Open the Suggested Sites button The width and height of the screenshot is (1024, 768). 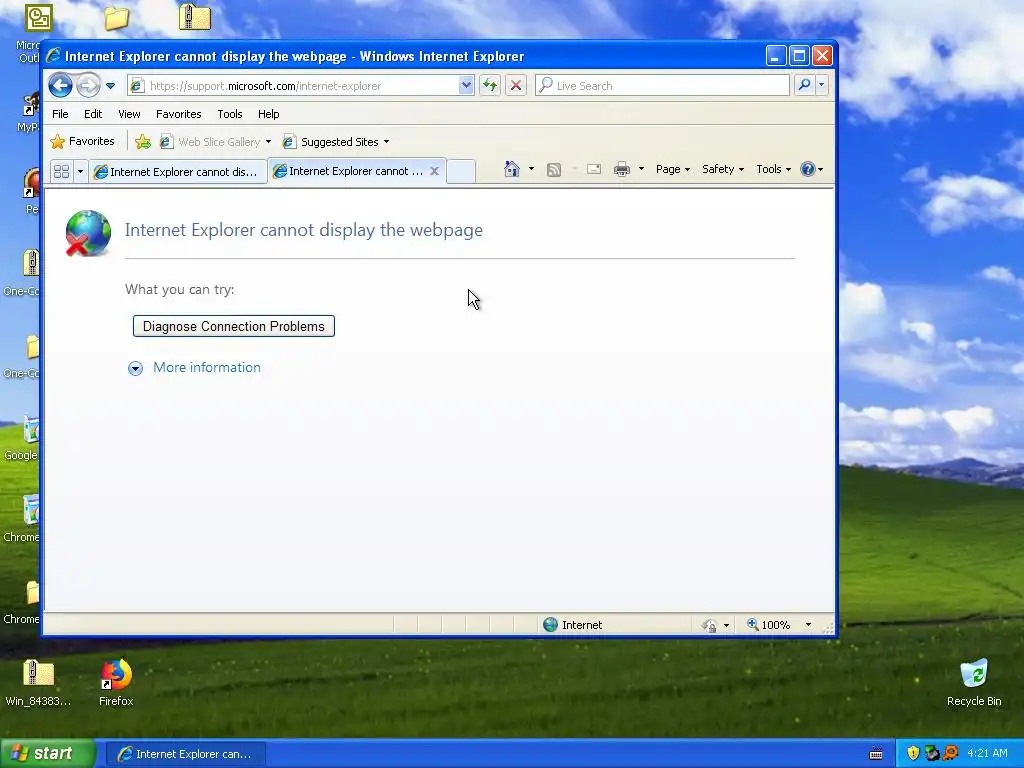[x=336, y=142]
